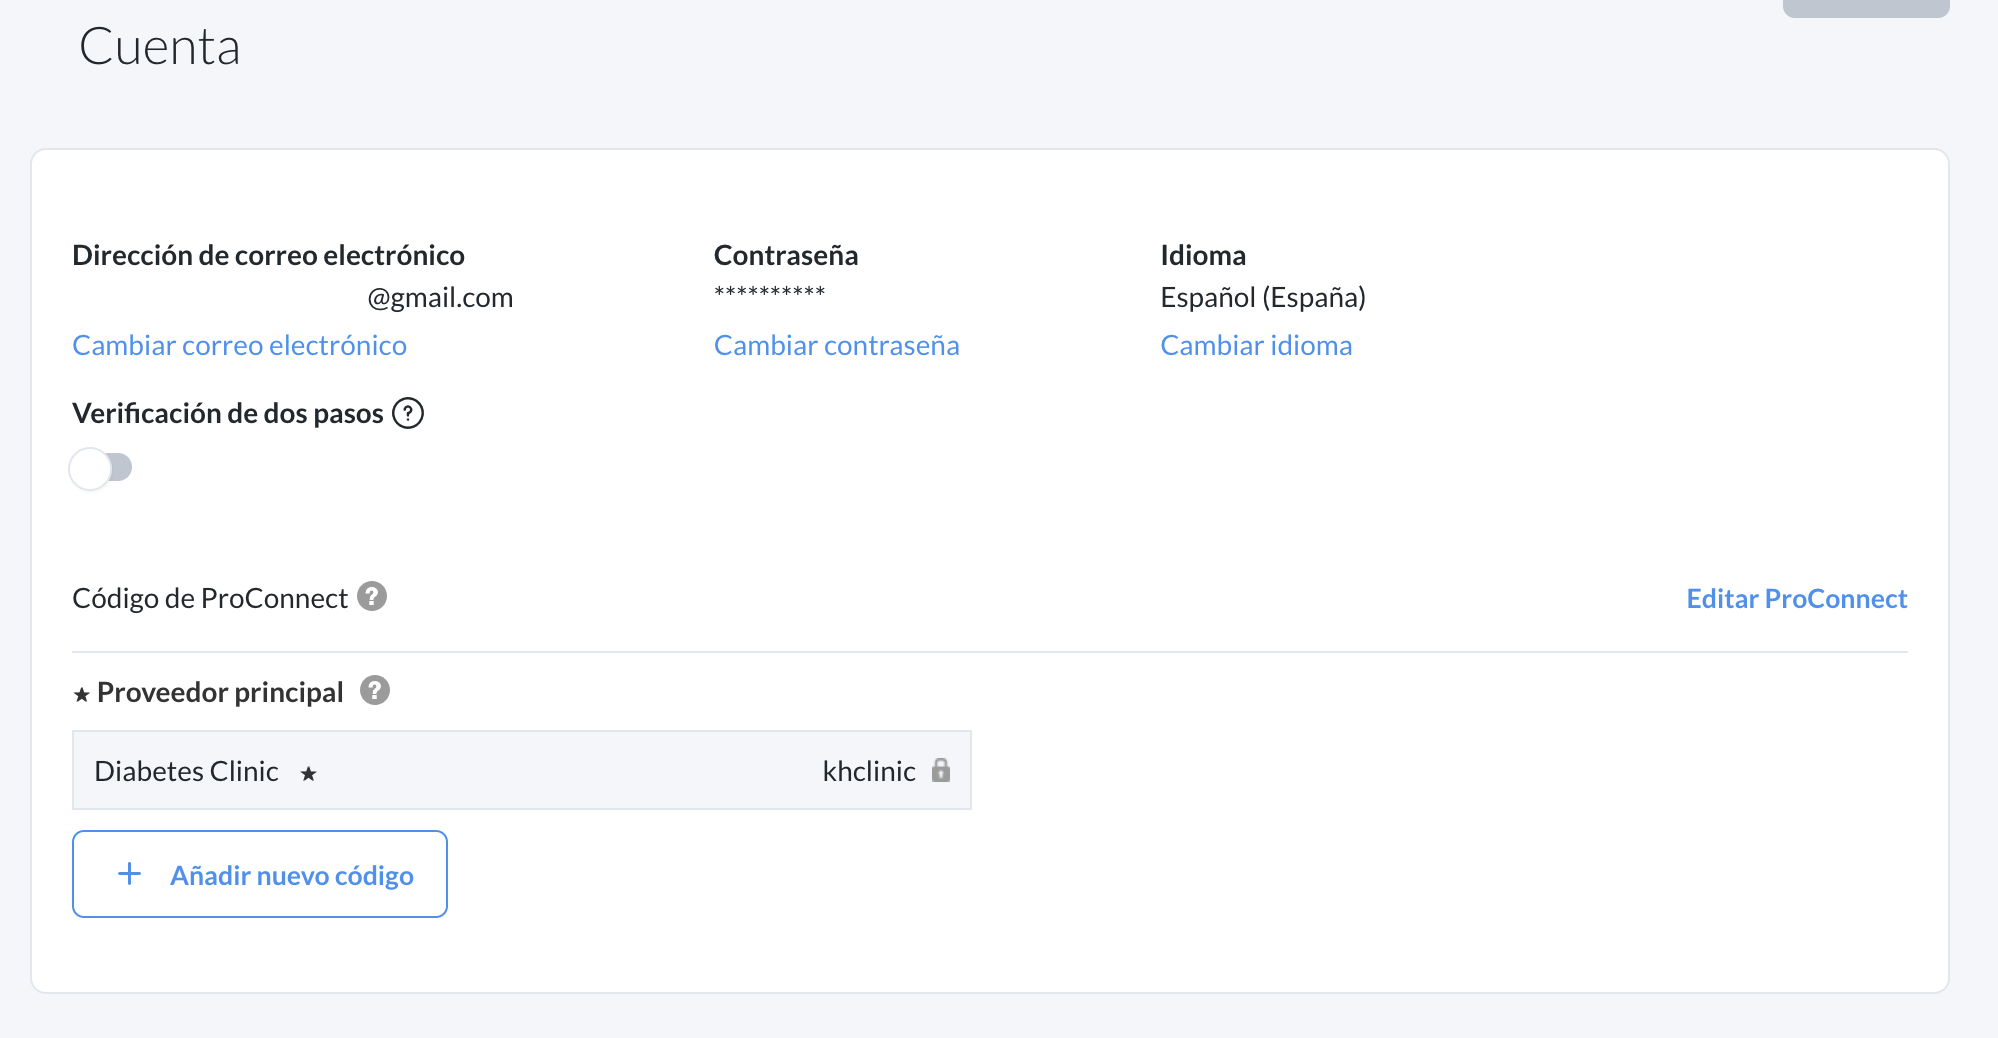The image size is (1998, 1038).
Task: Click the Contraseña heading
Action: 786,255
